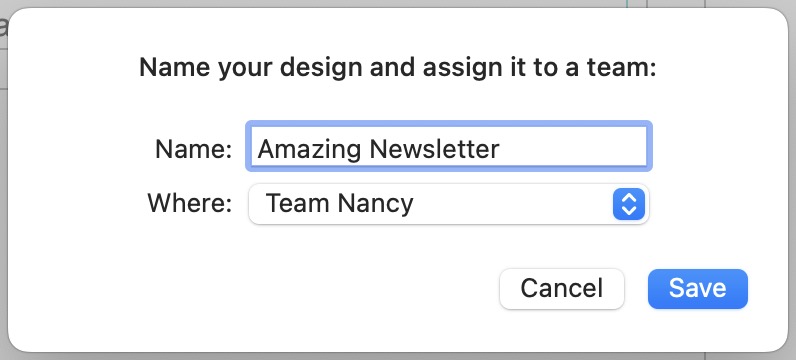
Task: Click the word 'Newsletter' in name field
Action: (435, 149)
